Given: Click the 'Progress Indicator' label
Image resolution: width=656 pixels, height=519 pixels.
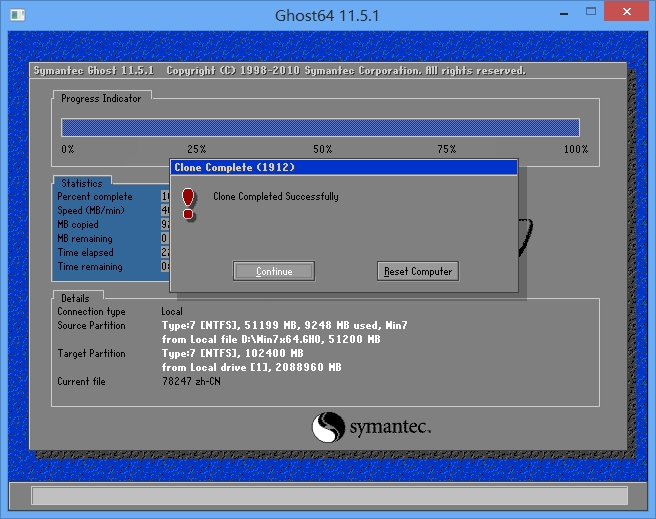Looking at the screenshot, I should (x=101, y=99).
